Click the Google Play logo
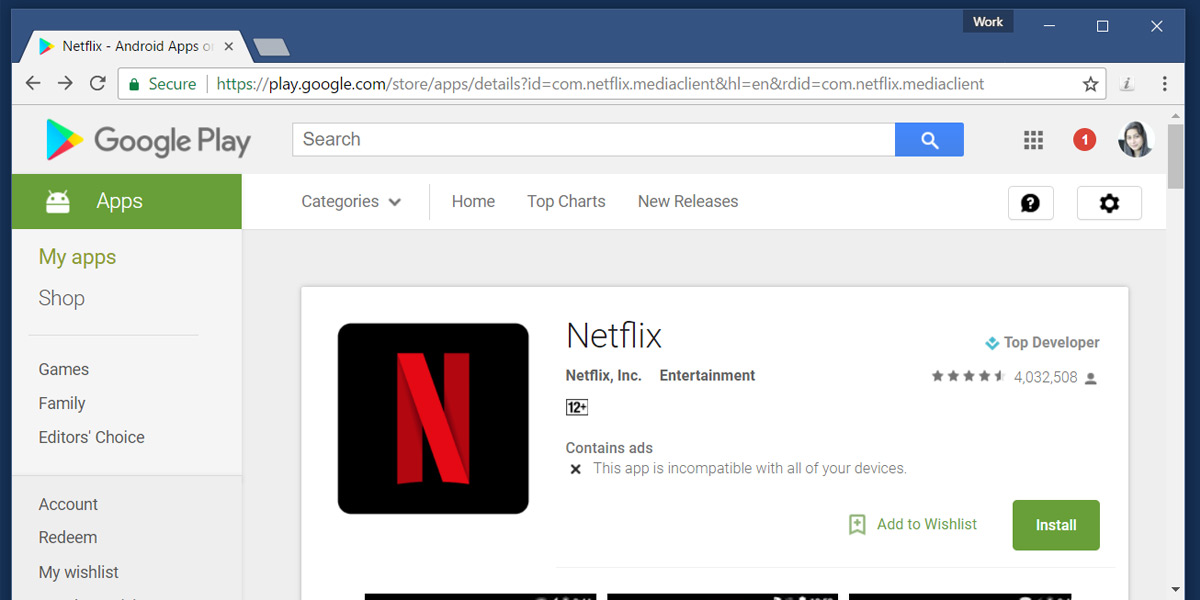Viewport: 1200px width, 600px height. (148, 140)
